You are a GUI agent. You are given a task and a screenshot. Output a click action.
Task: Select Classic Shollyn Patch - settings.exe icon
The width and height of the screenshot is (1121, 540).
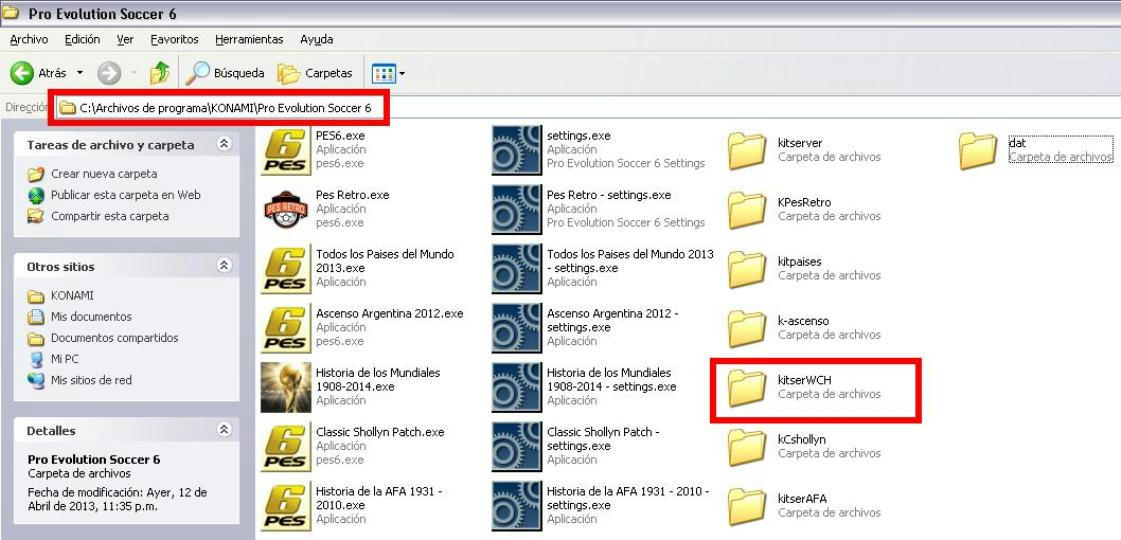coord(517,447)
